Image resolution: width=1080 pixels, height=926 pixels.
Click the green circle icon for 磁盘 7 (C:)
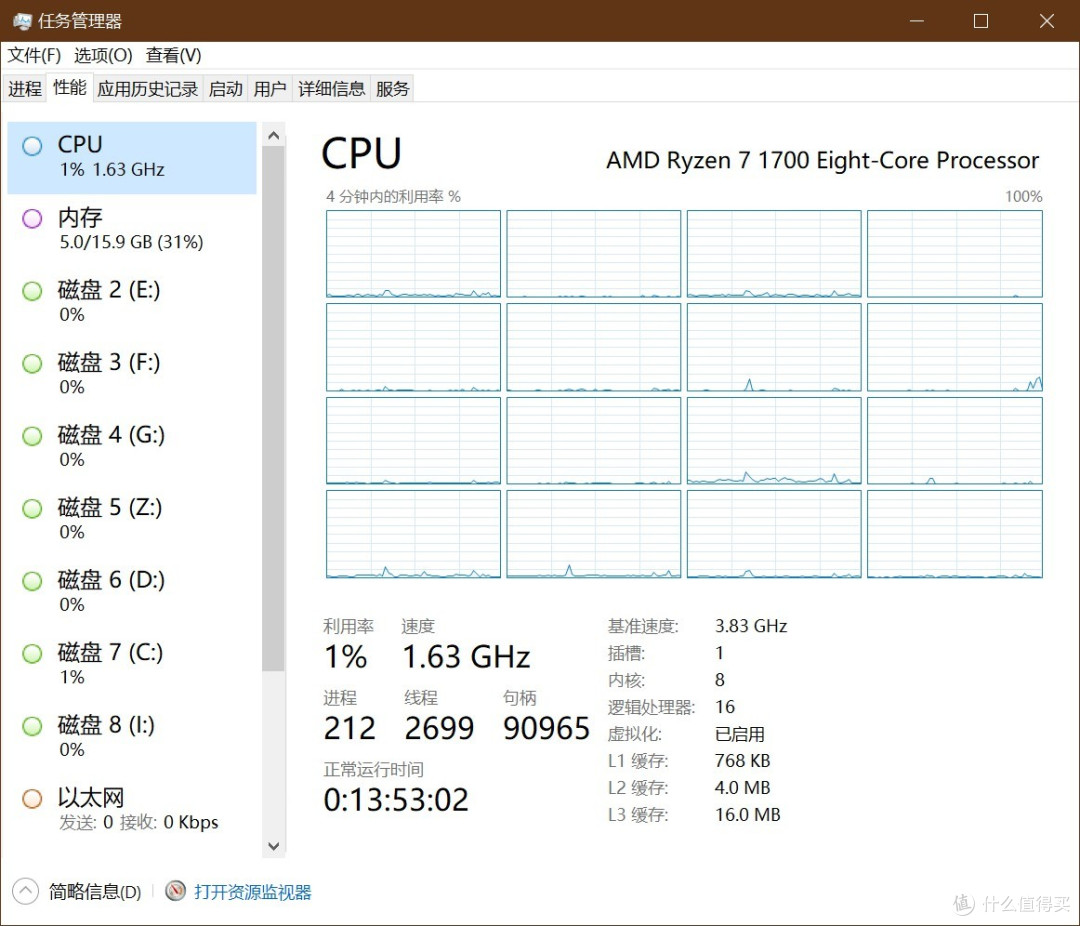32,653
